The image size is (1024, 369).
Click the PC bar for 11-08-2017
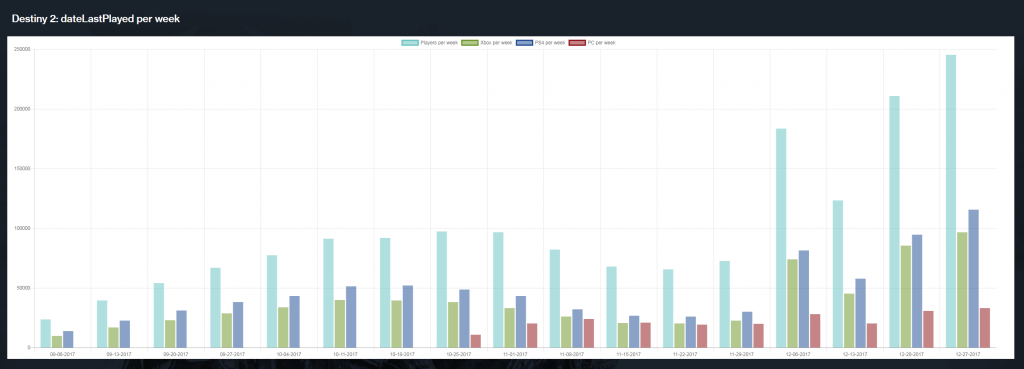coord(588,333)
